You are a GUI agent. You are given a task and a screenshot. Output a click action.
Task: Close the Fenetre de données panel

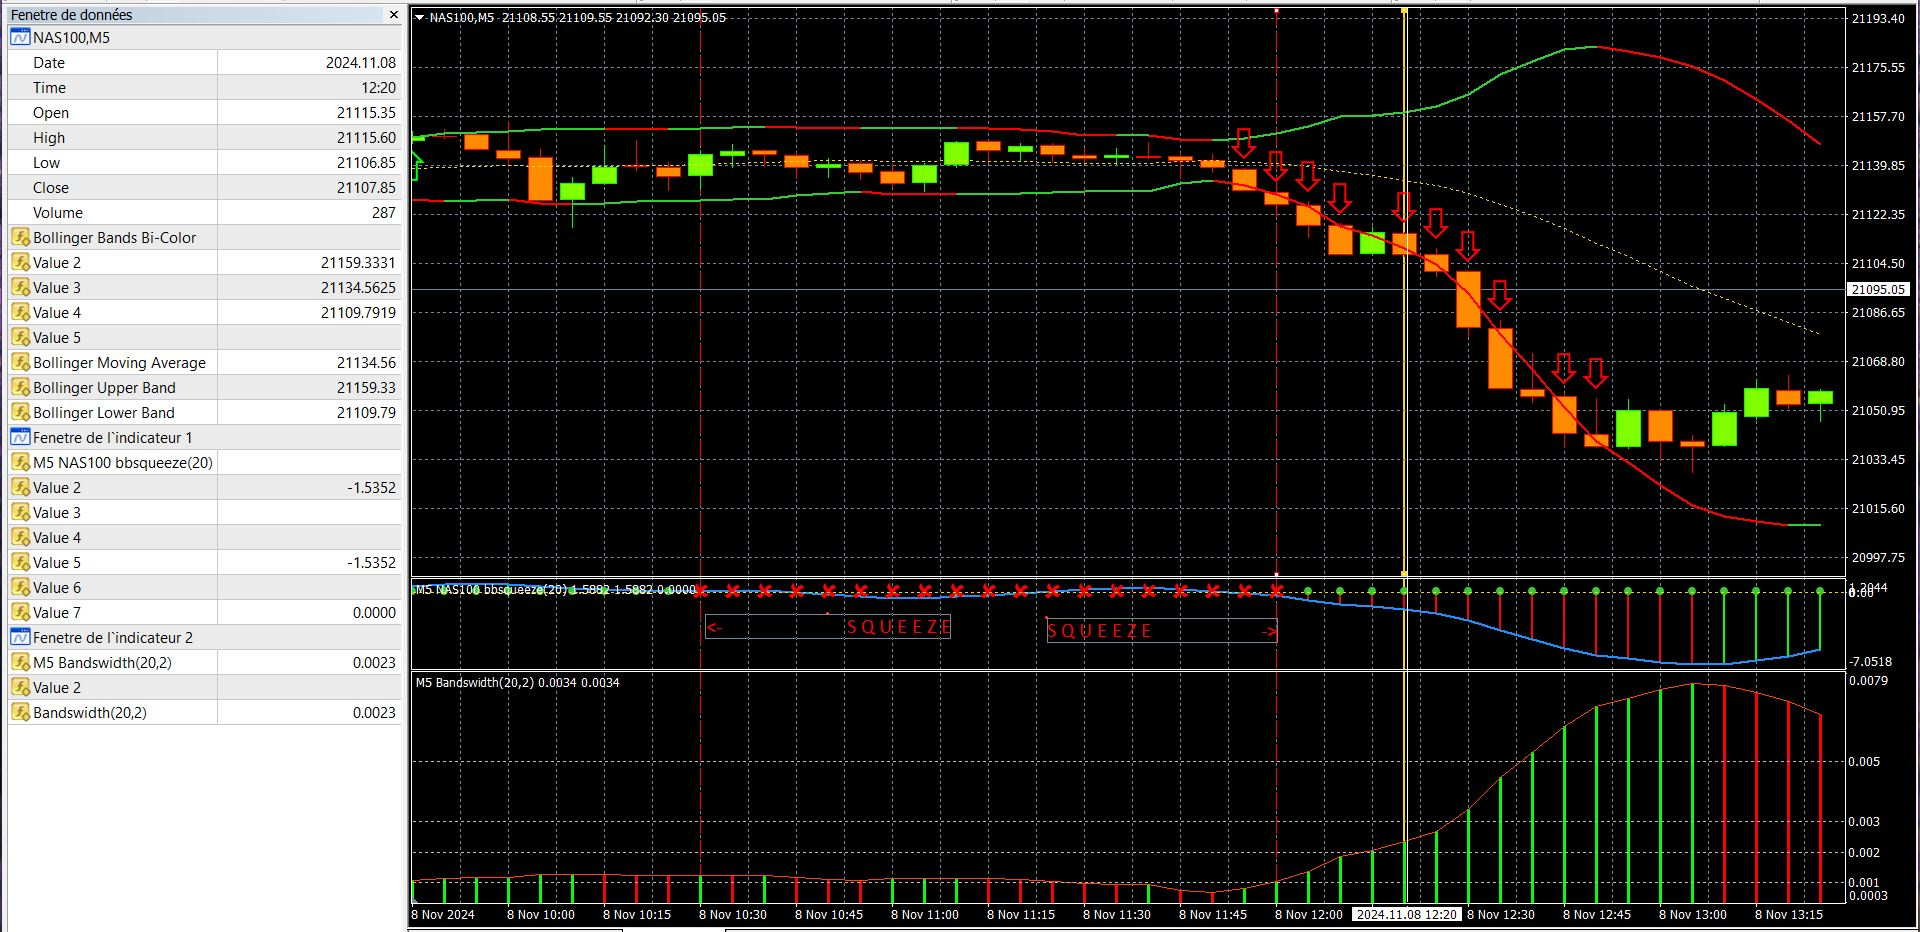pos(393,15)
